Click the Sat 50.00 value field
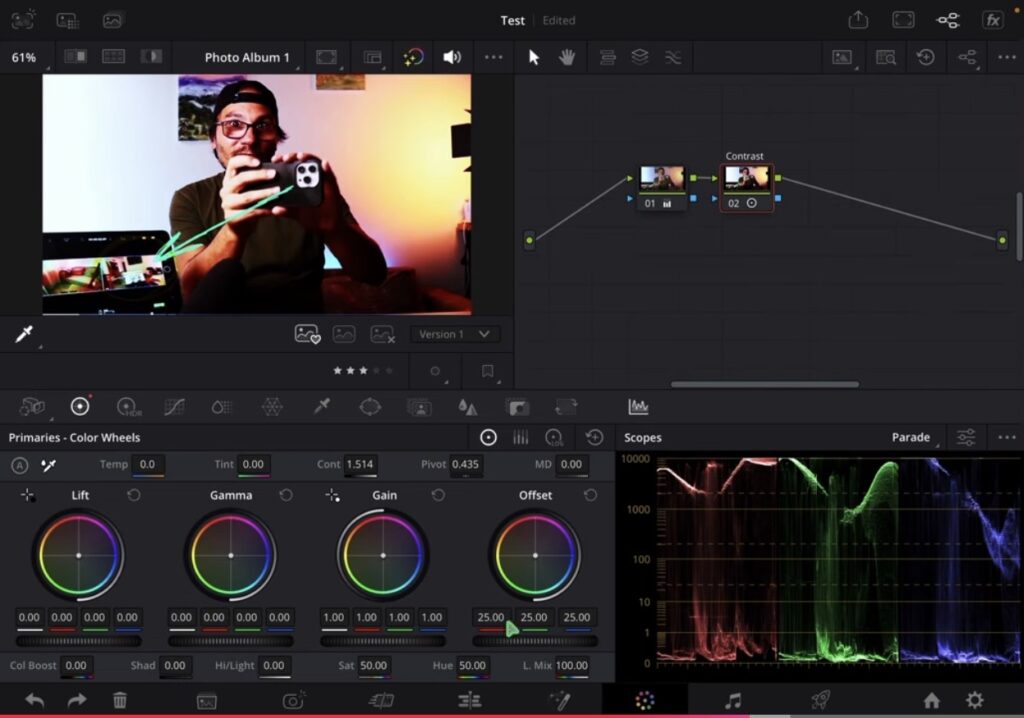The width and height of the screenshot is (1024, 718). coord(374,666)
